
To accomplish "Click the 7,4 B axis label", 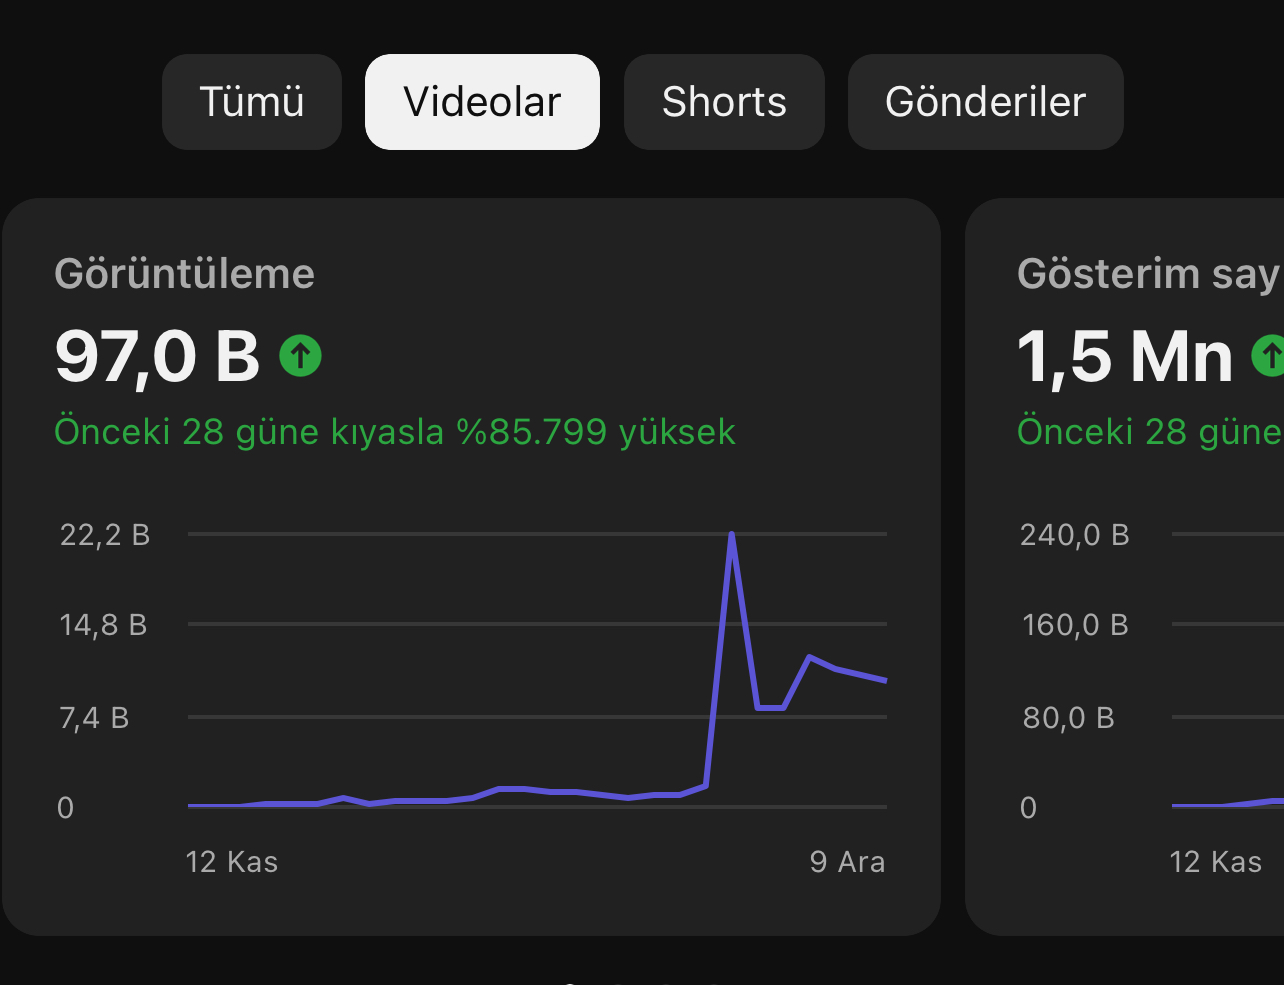I will pos(94,718).
